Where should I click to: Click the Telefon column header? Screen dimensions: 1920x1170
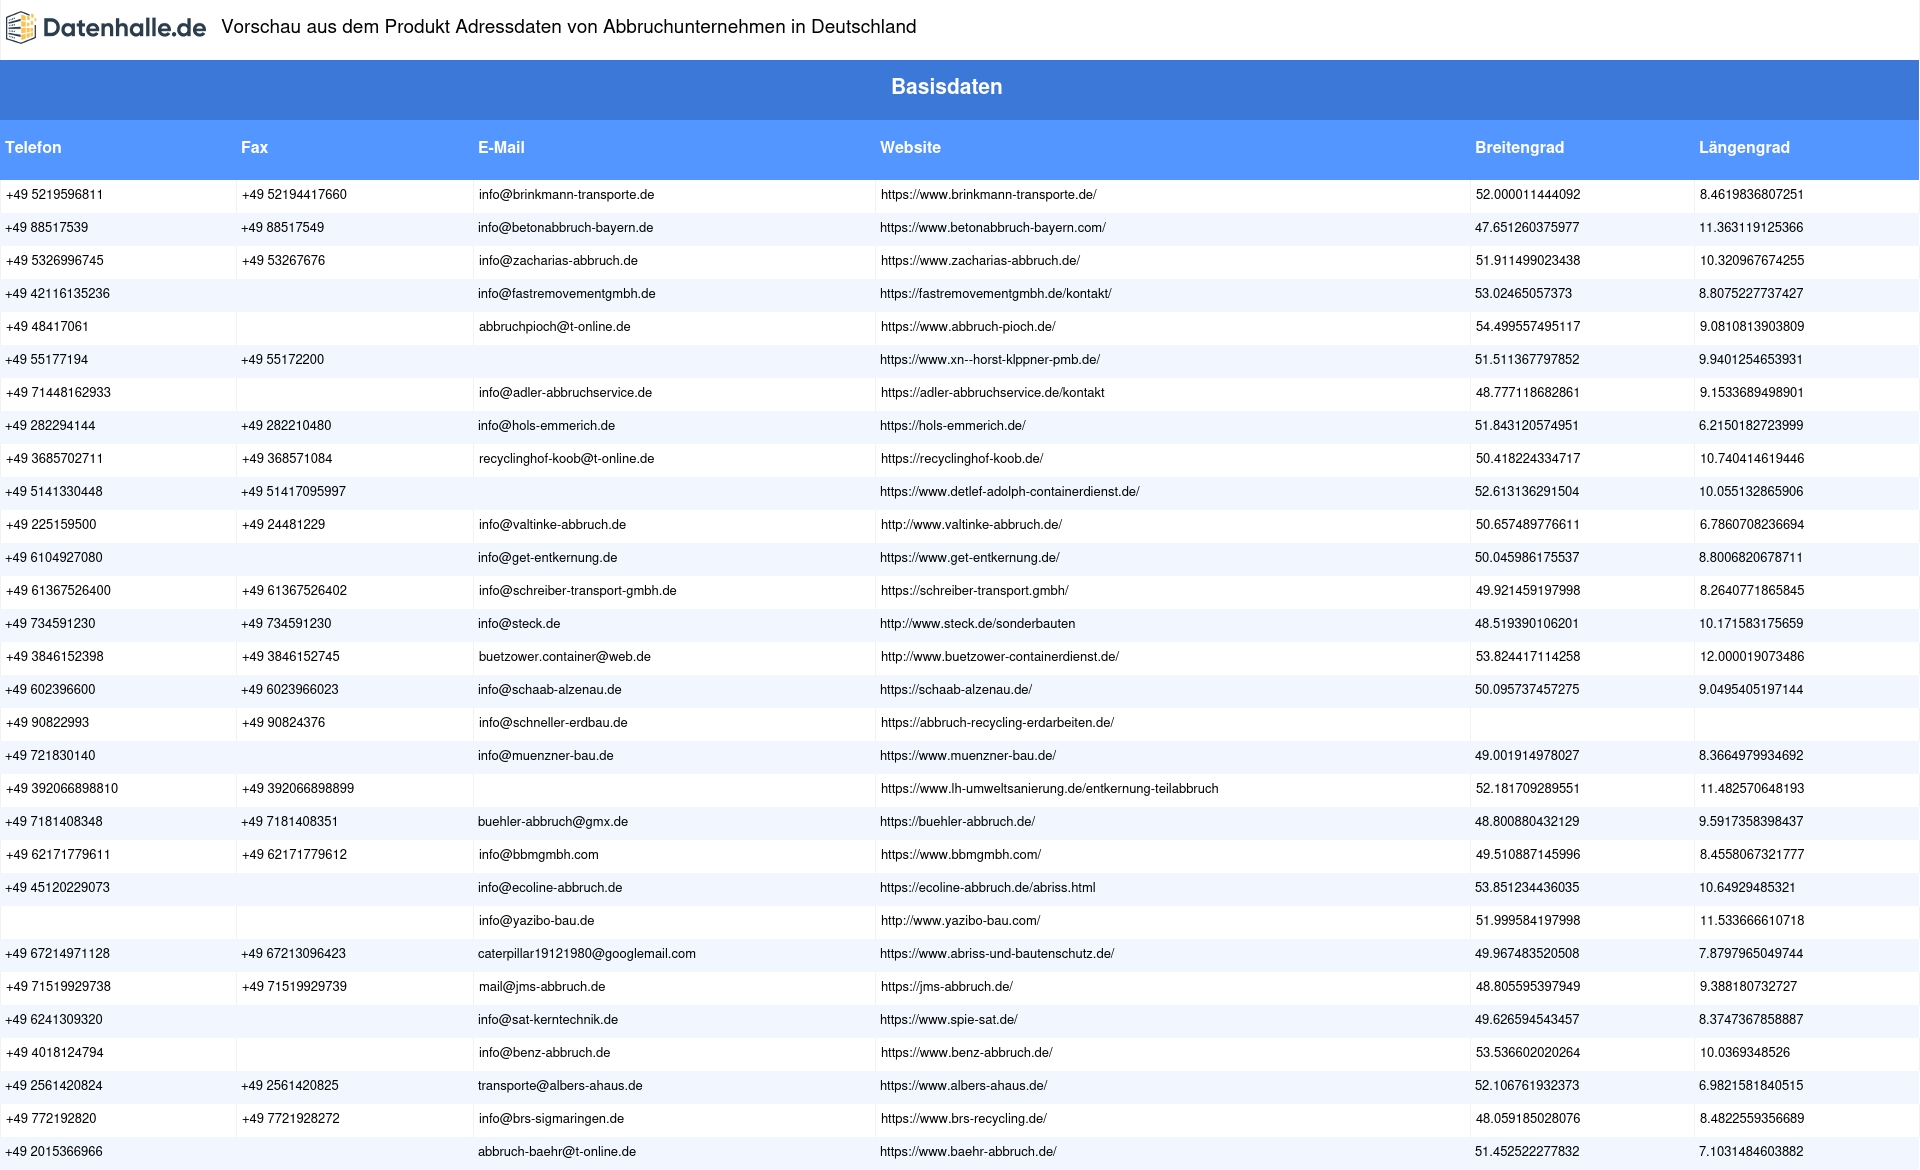pyautogui.click(x=33, y=148)
